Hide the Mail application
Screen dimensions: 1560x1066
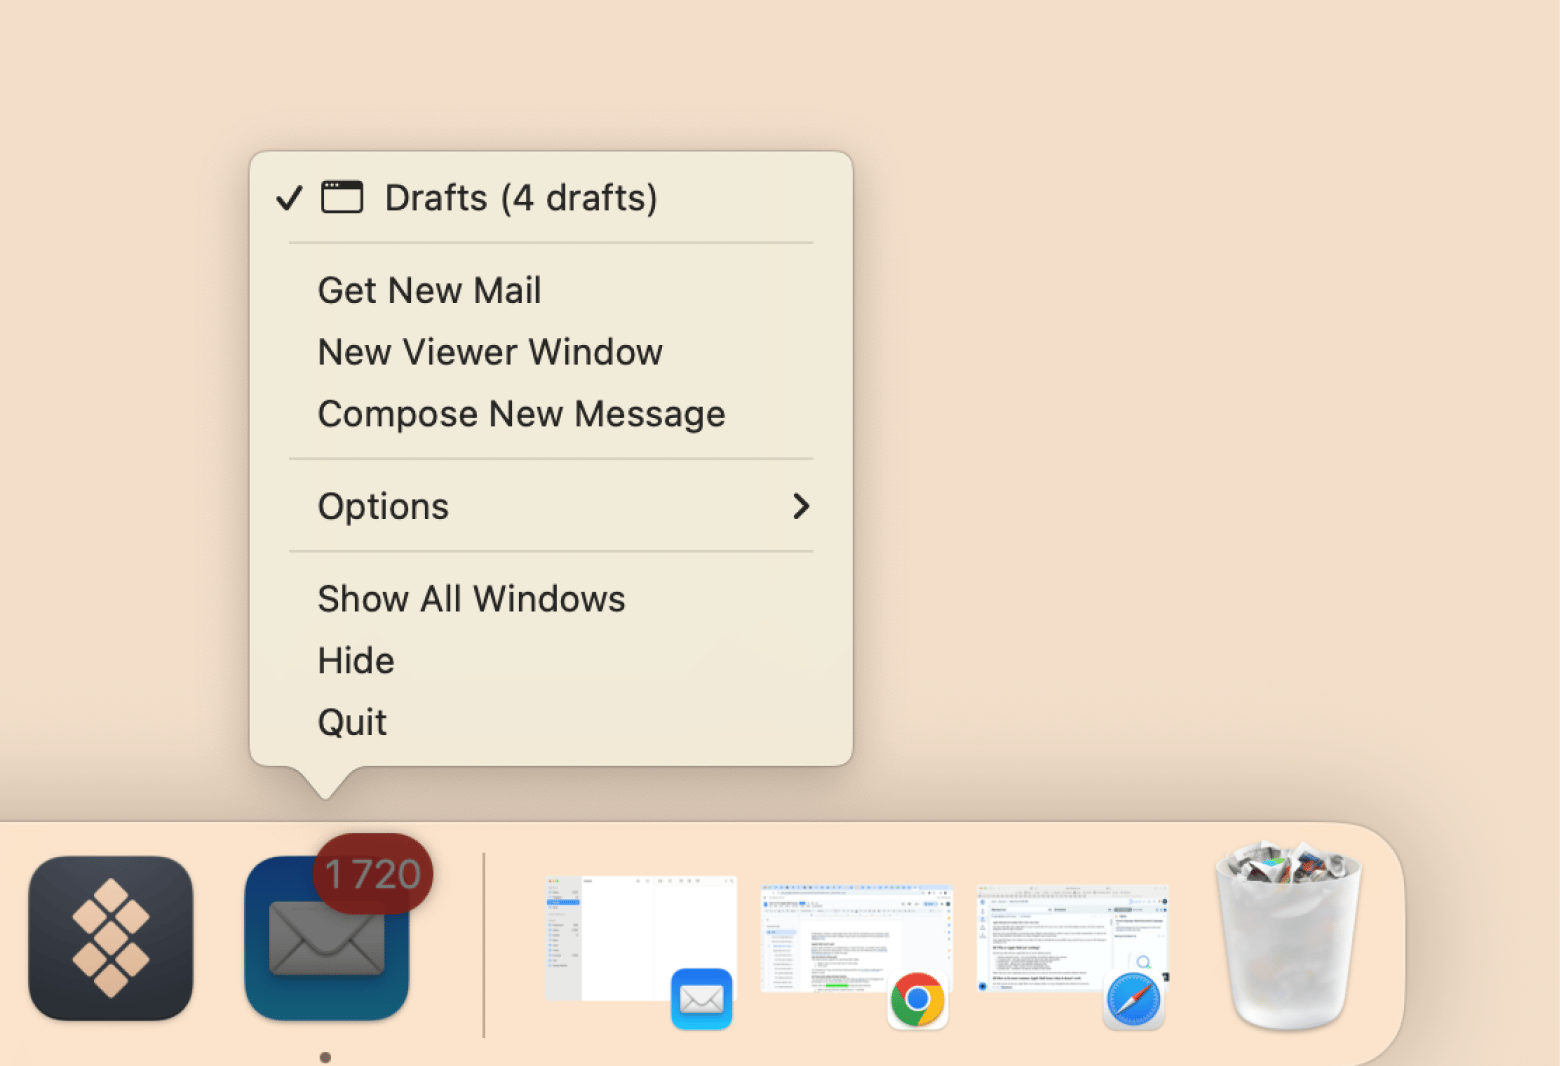[356, 660]
